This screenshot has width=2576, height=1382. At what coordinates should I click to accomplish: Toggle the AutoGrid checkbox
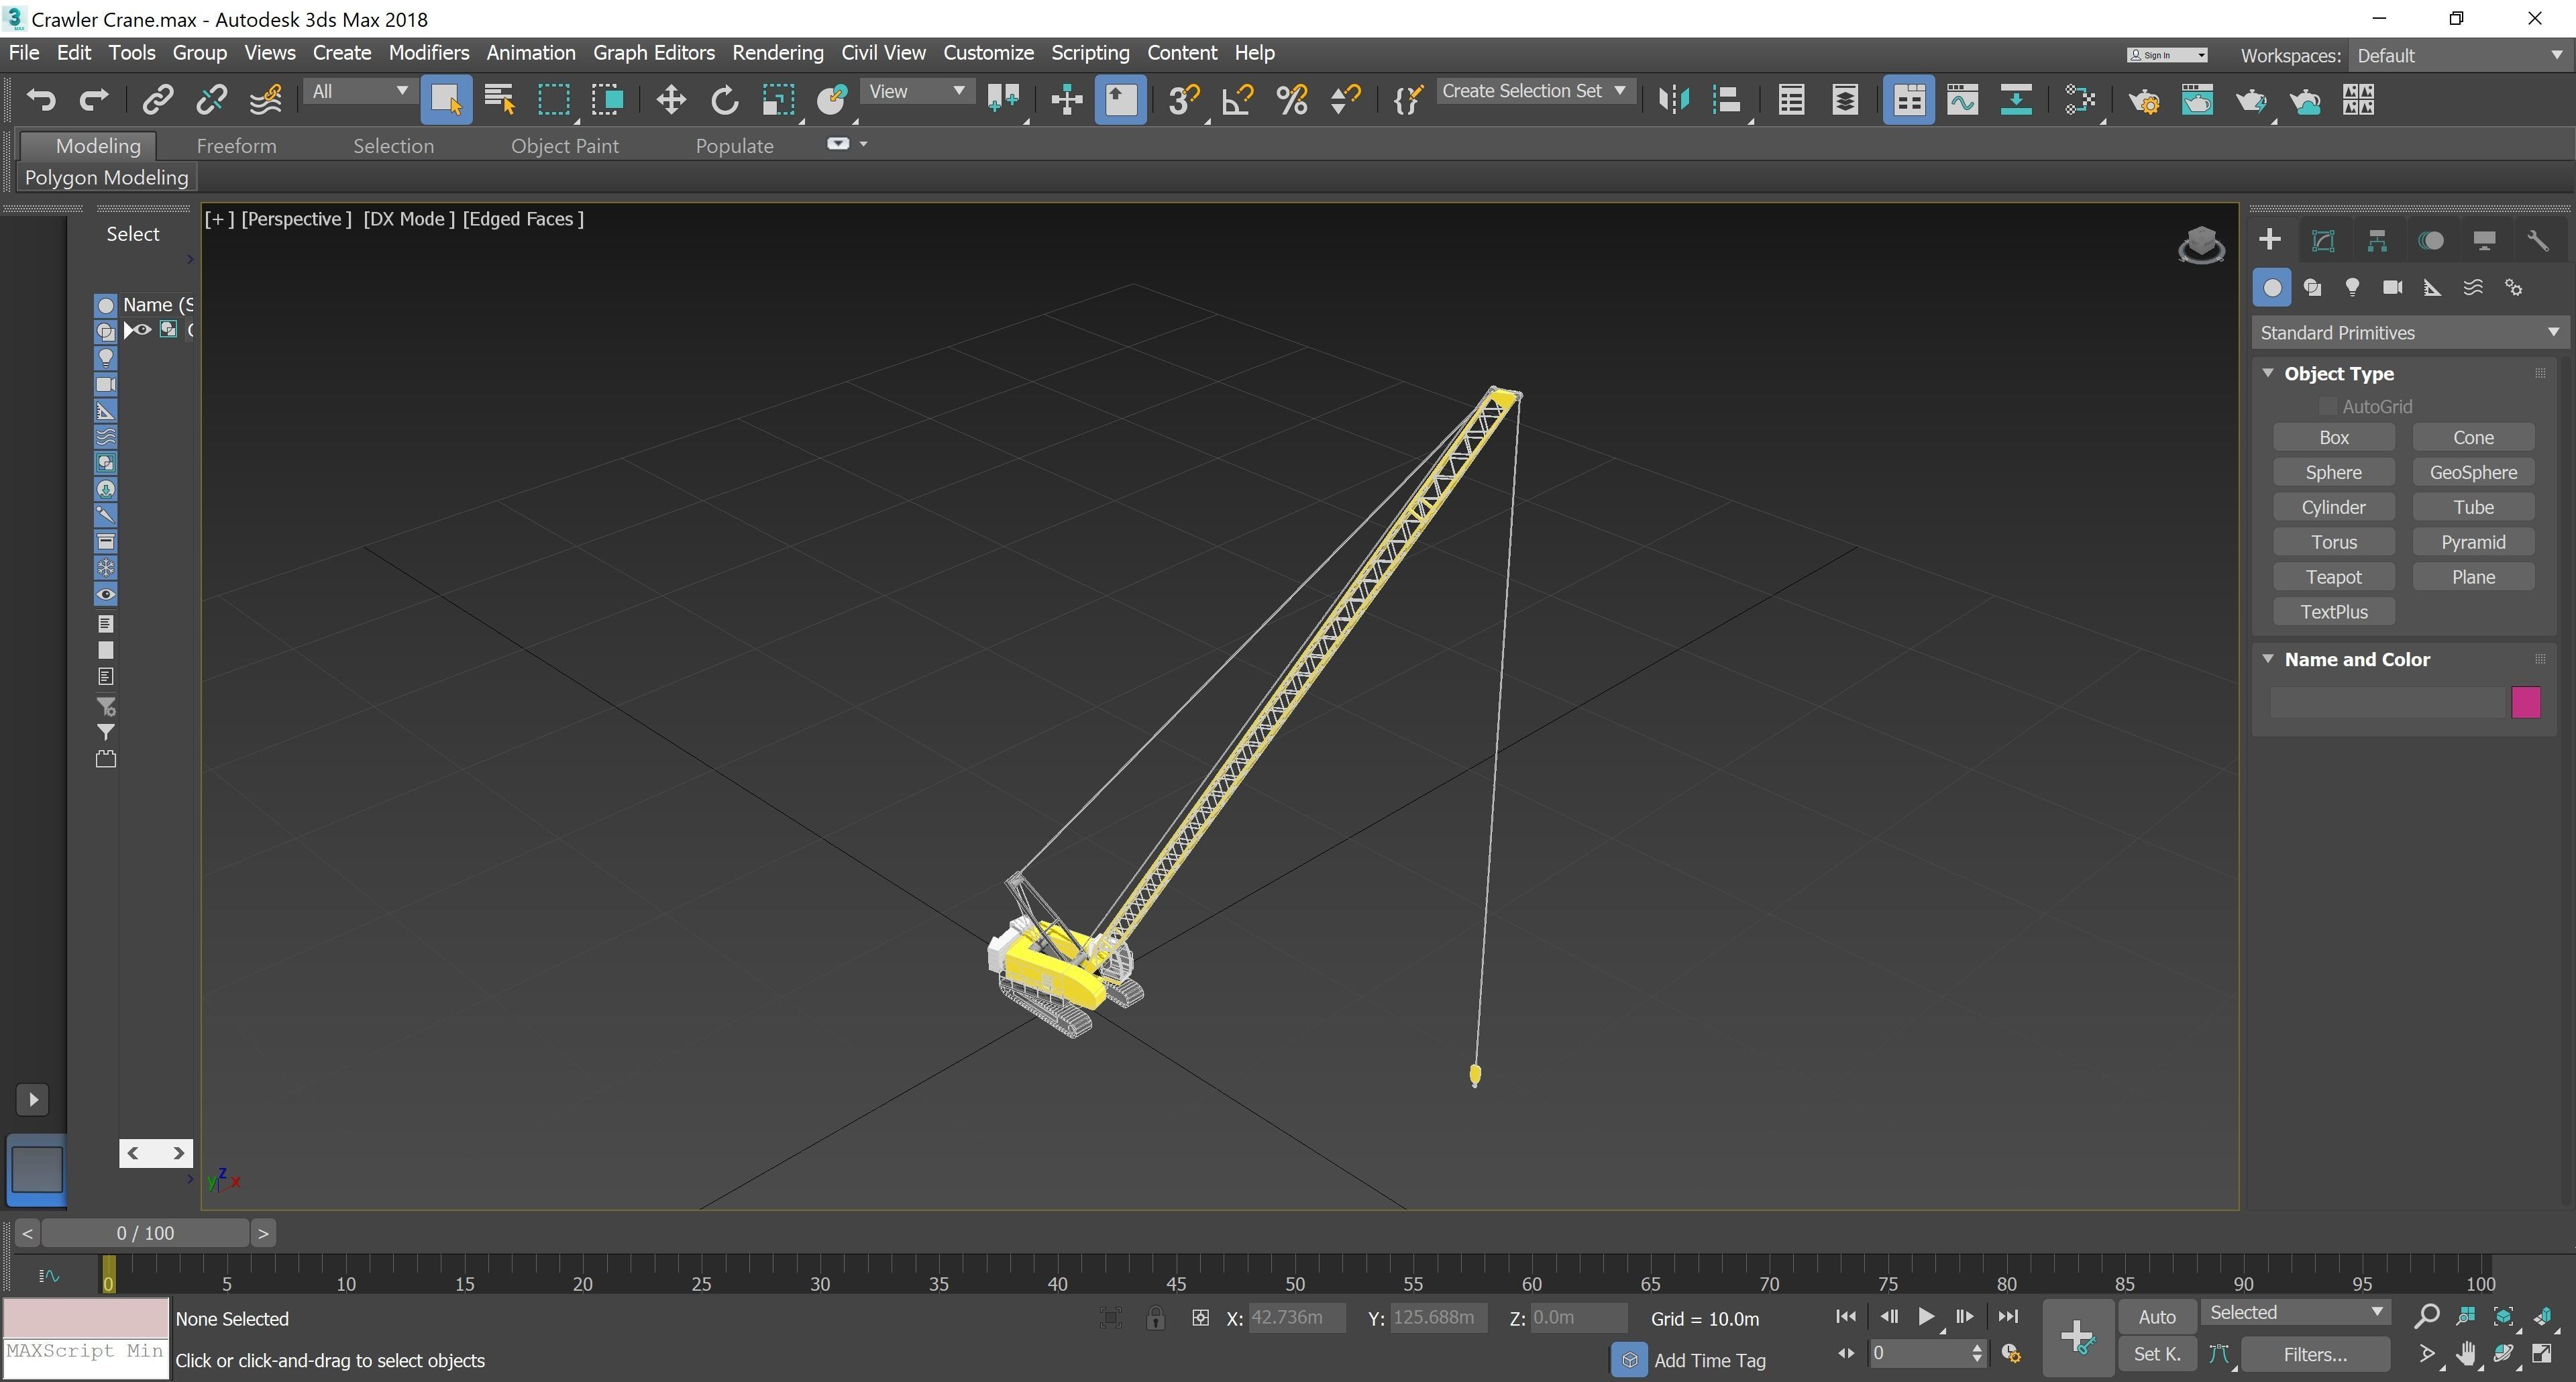2327,406
